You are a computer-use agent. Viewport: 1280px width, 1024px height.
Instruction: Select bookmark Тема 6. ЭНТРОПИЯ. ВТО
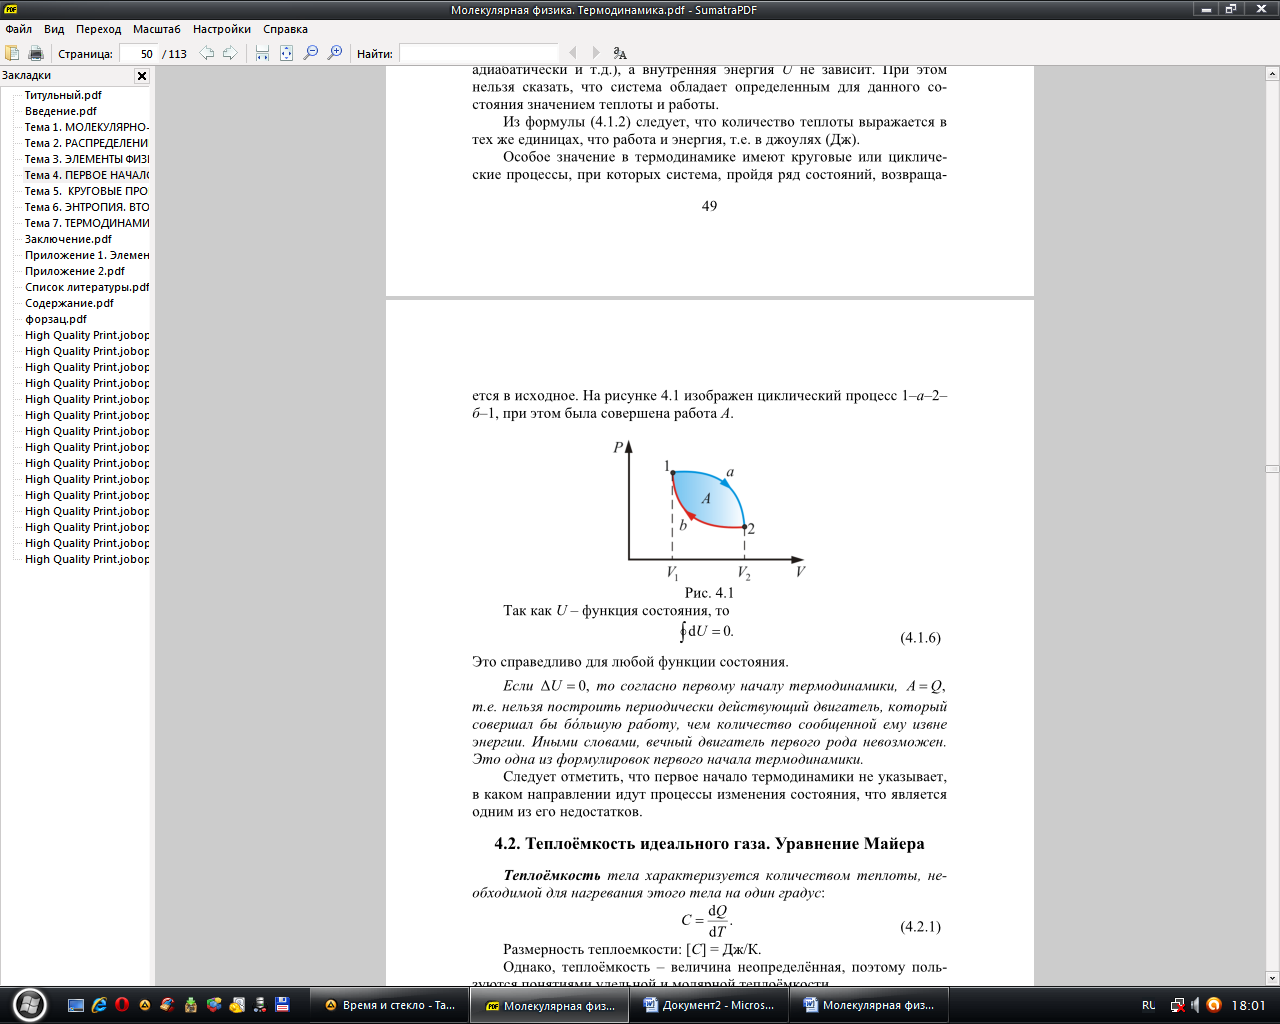[87, 207]
